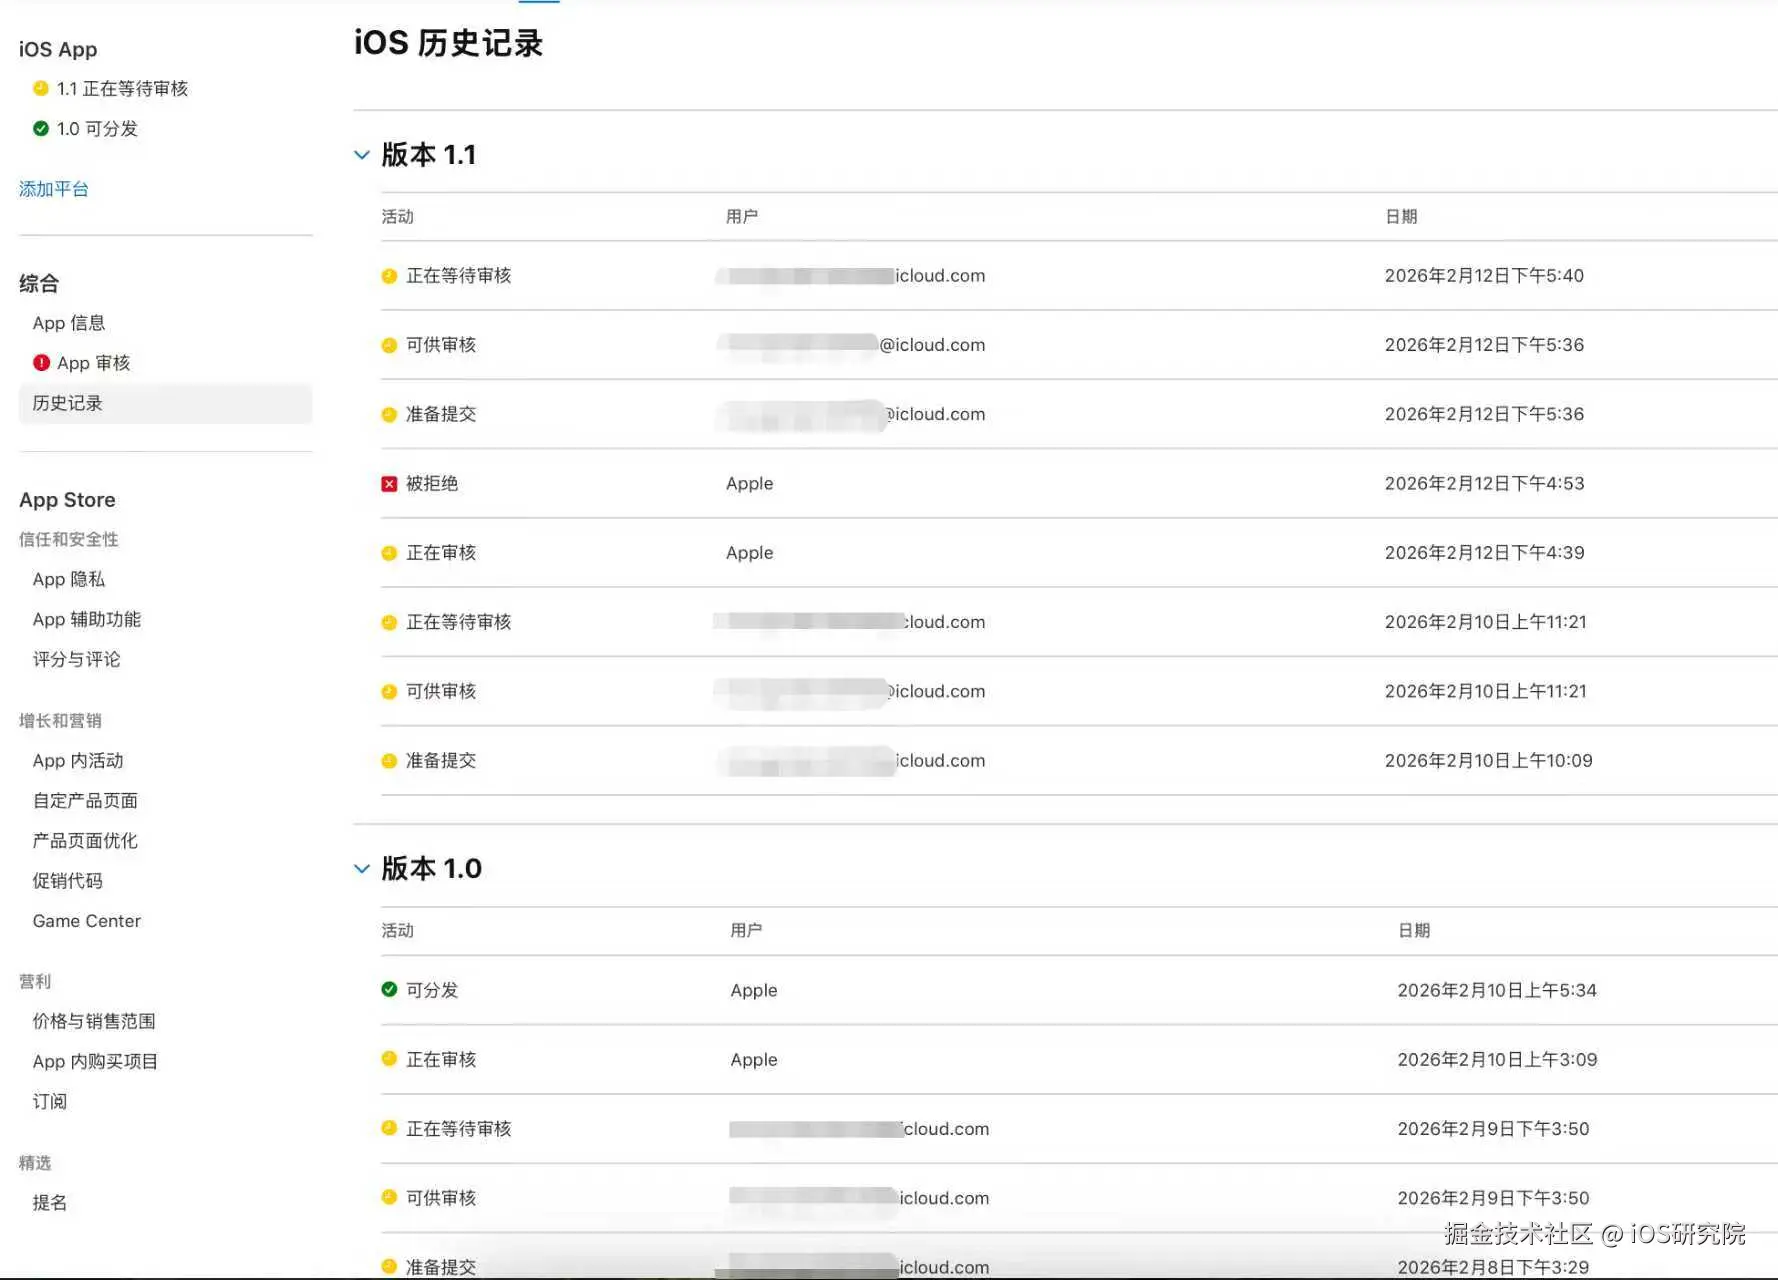This screenshot has height=1280, width=1778.
Task: Click the 综合 sidebar heading
Action: point(39,283)
